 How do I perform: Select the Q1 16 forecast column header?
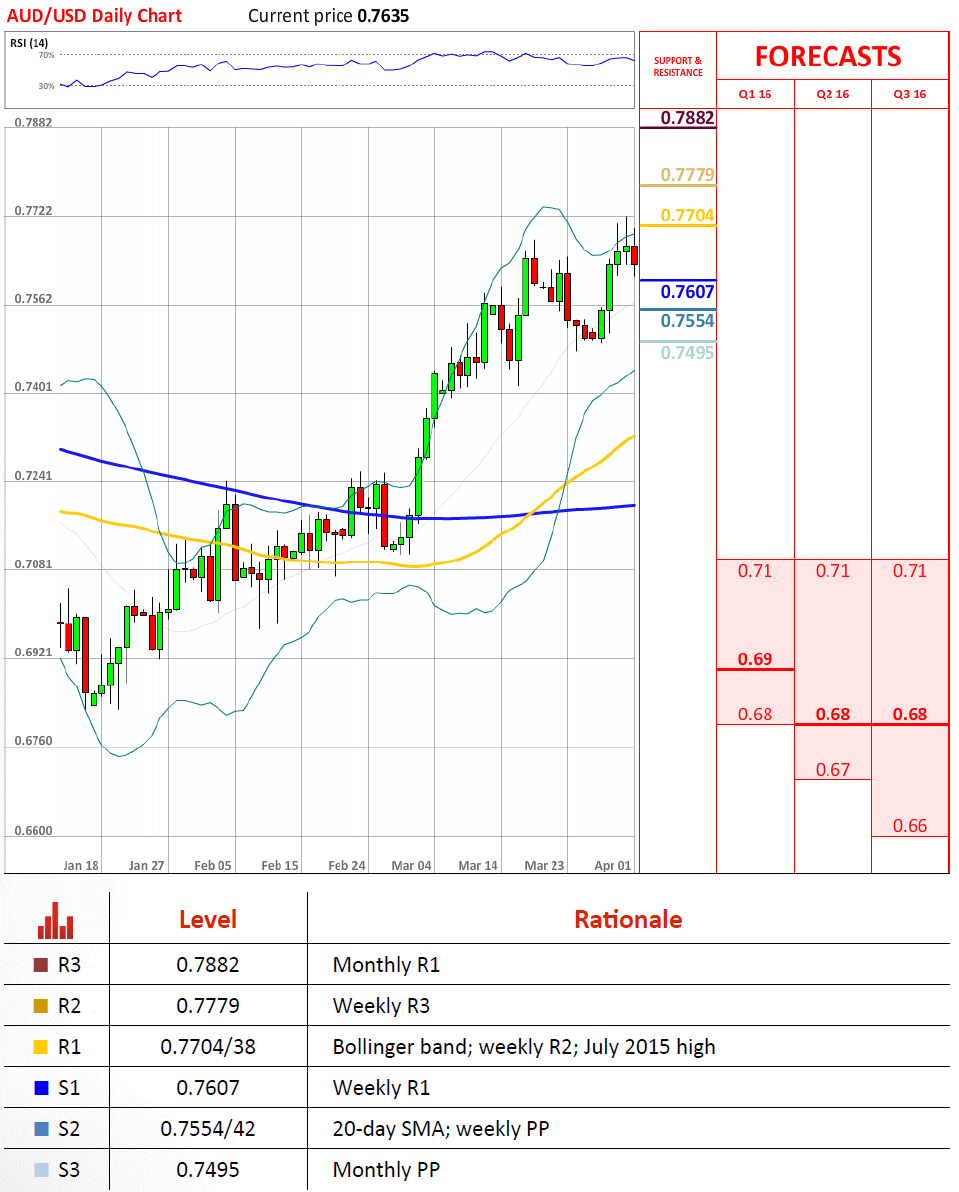[755, 94]
